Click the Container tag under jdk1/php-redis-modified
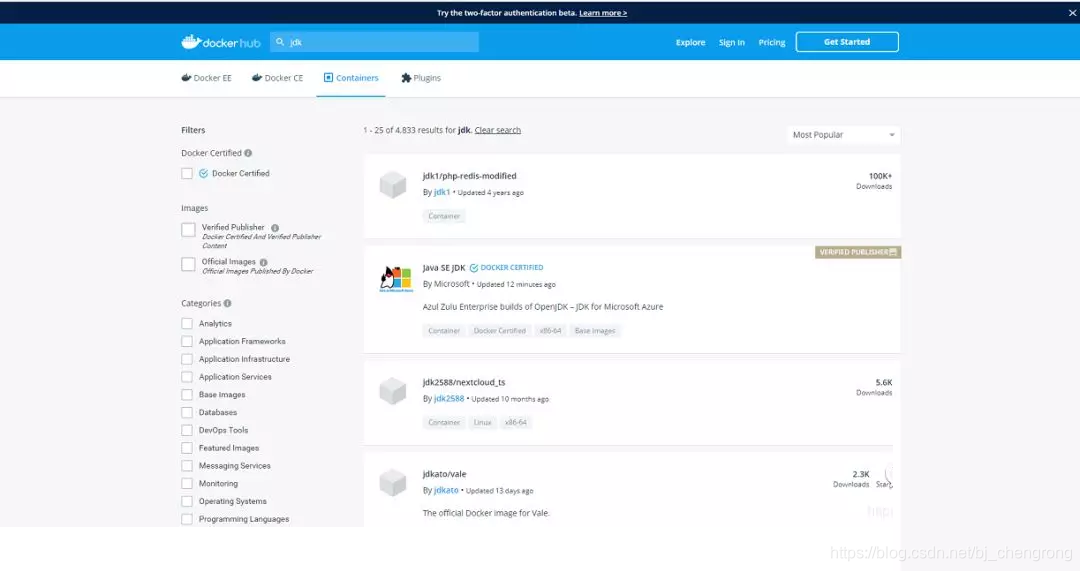The height and width of the screenshot is (571, 1081). pos(444,217)
